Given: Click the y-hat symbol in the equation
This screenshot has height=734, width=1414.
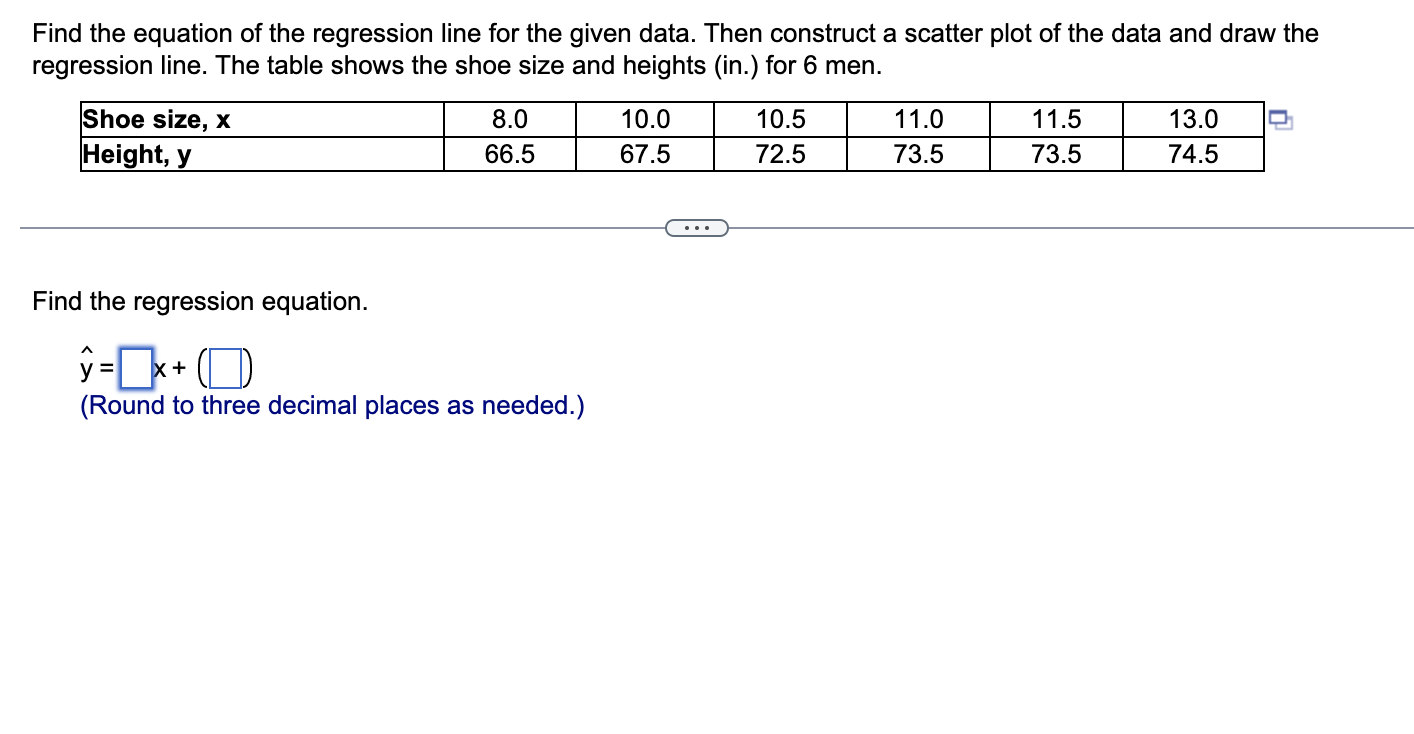Looking at the screenshot, I should coord(86,368).
